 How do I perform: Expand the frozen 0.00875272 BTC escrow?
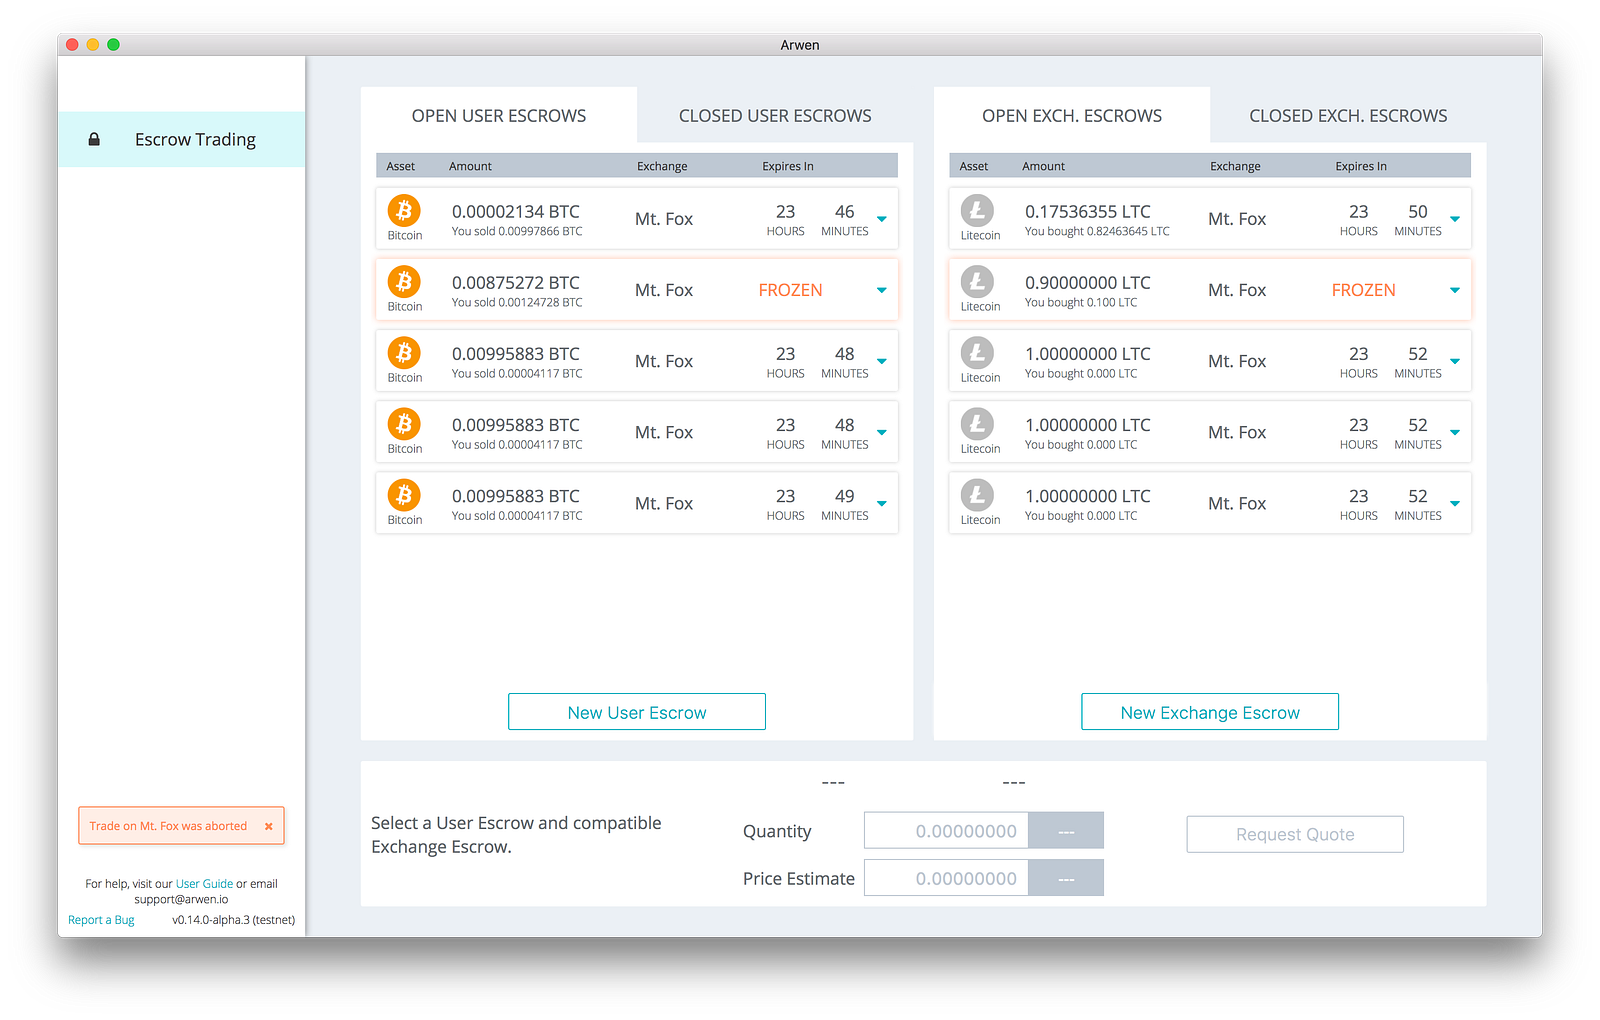[x=882, y=290]
